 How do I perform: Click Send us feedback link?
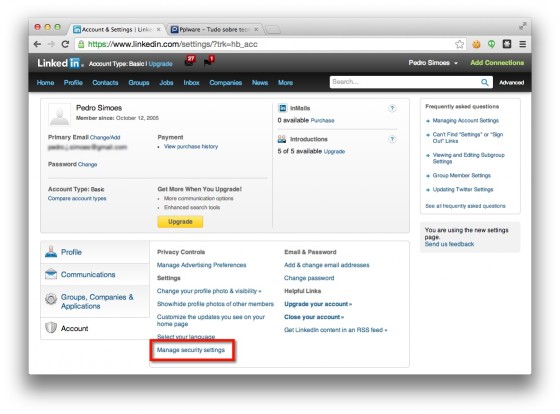tap(449, 244)
